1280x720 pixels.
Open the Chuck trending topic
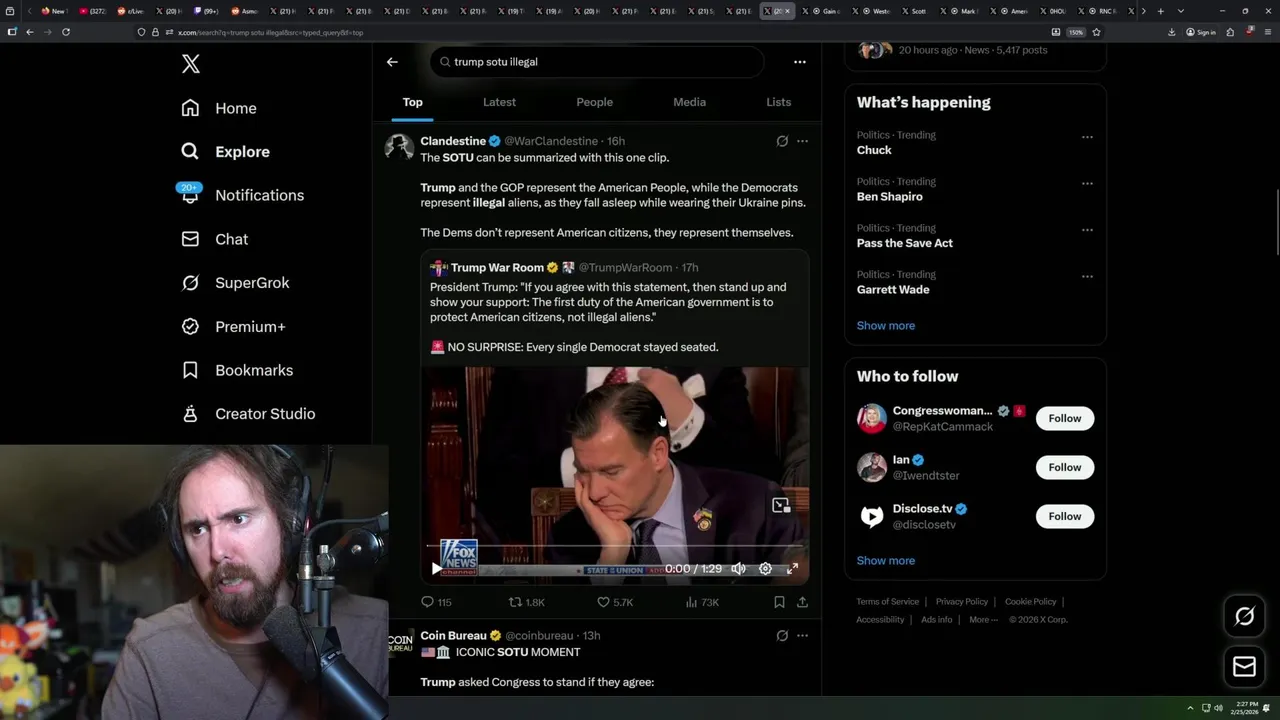[x=874, y=150]
